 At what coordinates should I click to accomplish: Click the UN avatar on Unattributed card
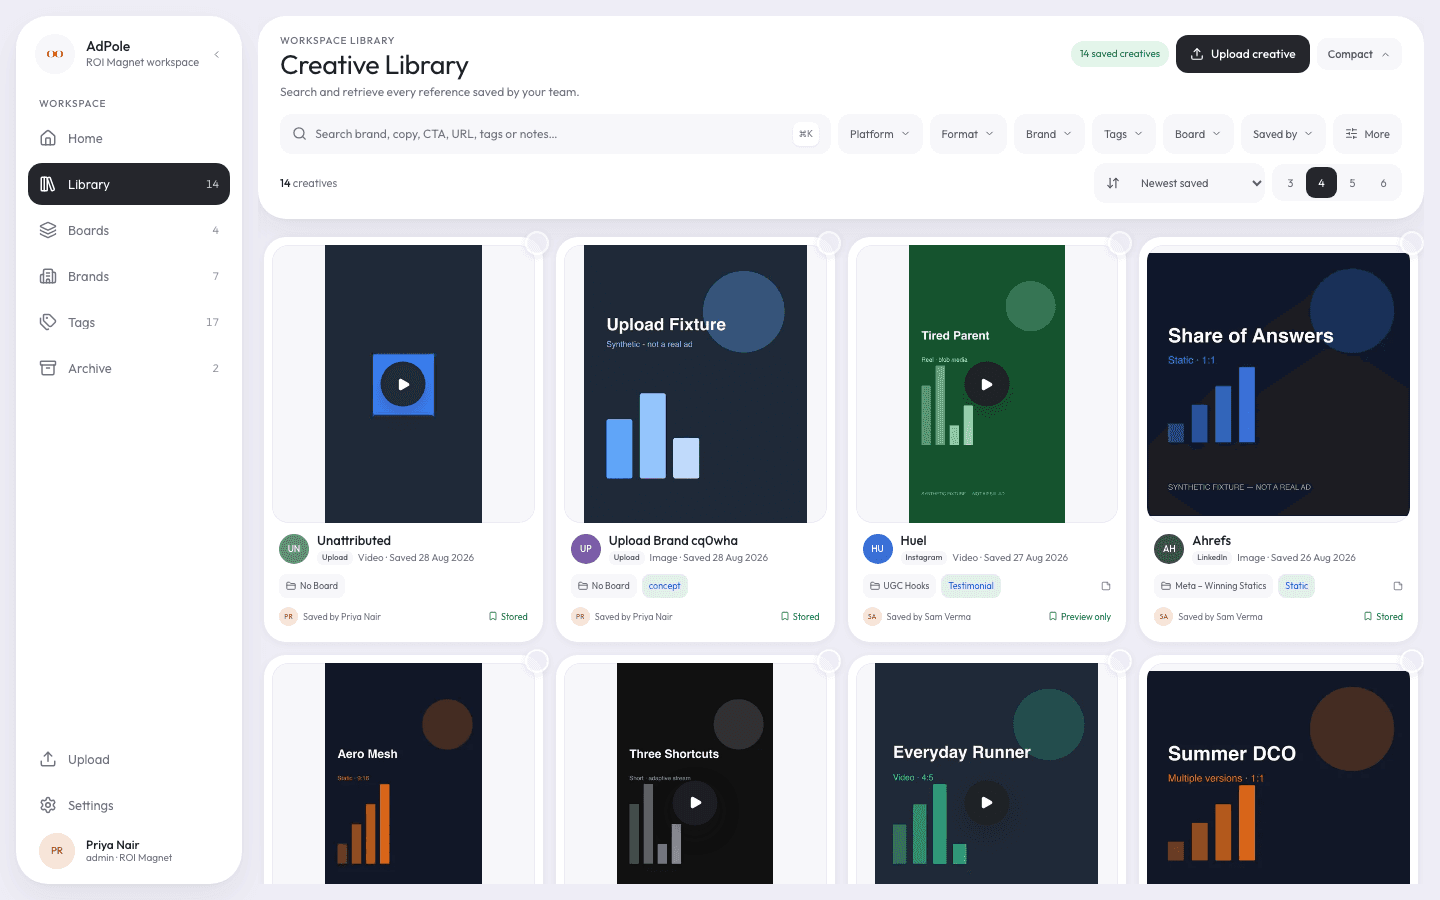tap(294, 549)
